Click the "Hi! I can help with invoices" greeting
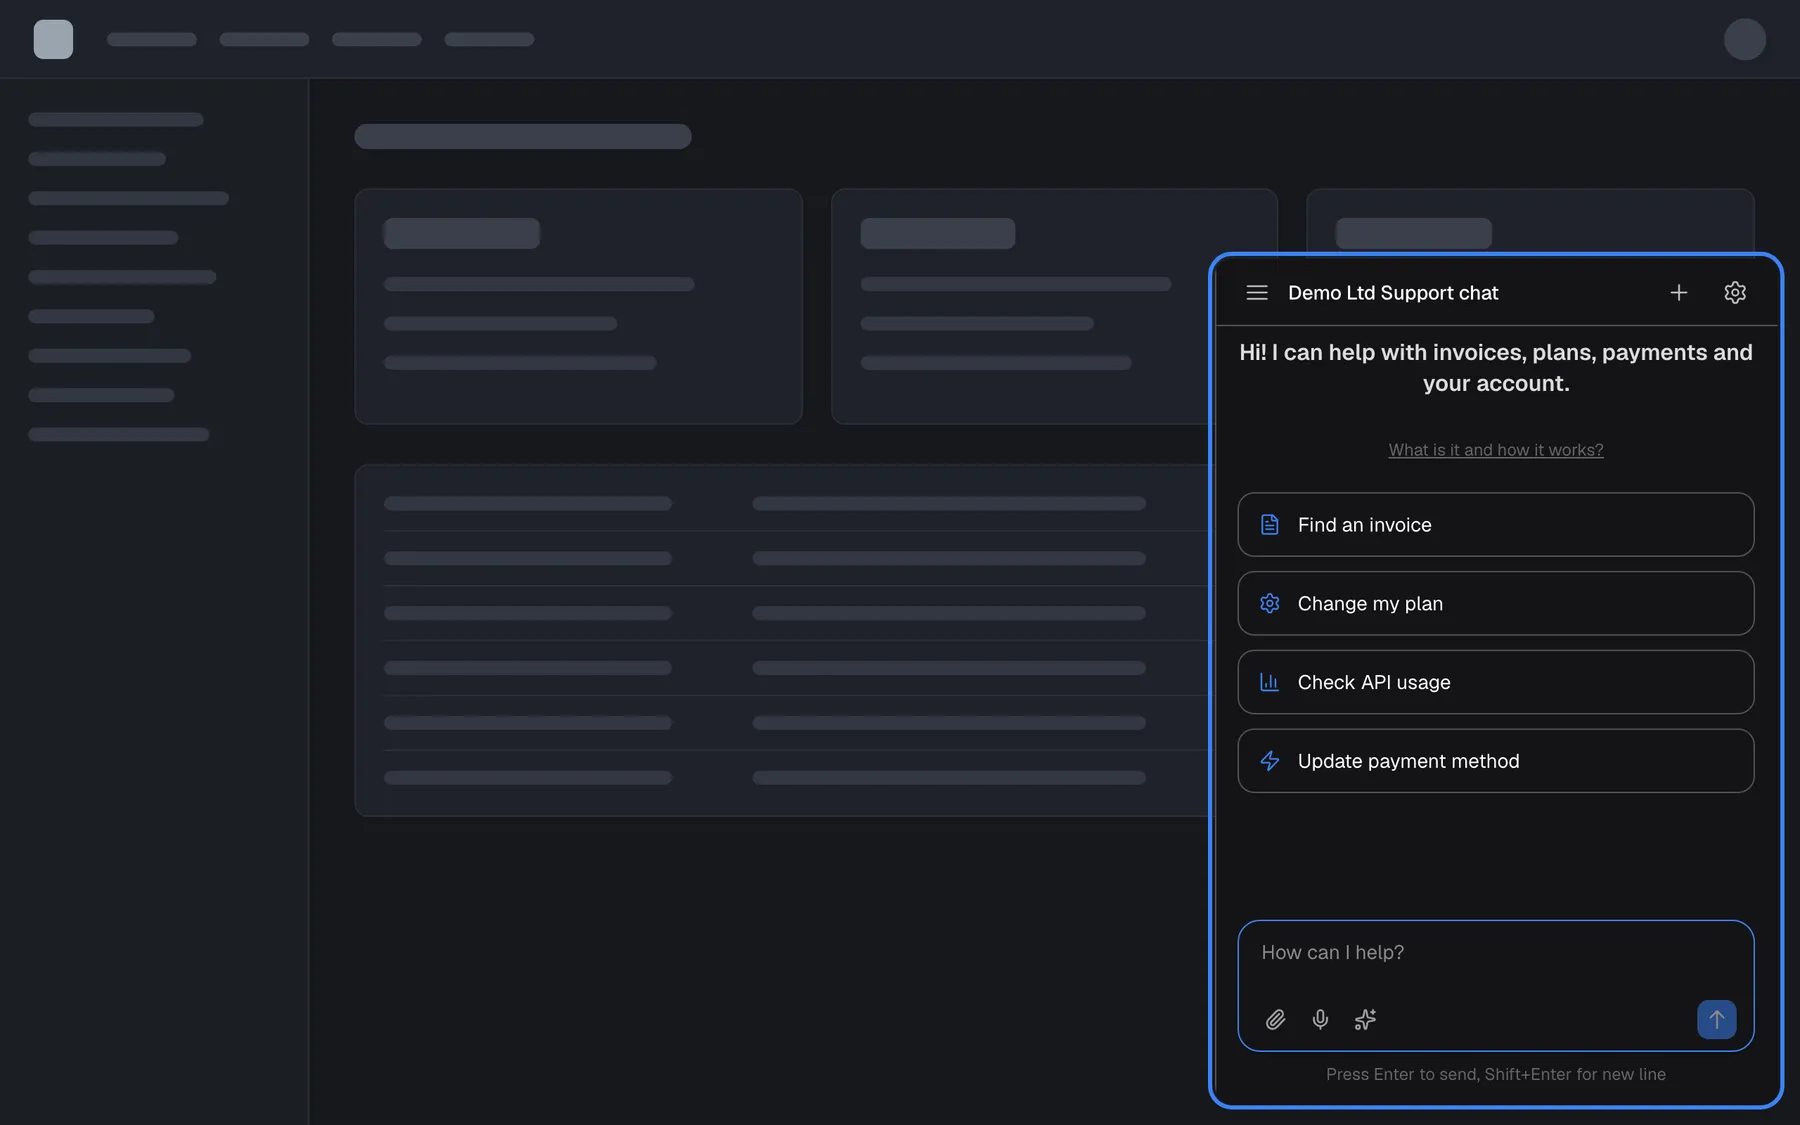1800x1125 pixels. coord(1496,368)
